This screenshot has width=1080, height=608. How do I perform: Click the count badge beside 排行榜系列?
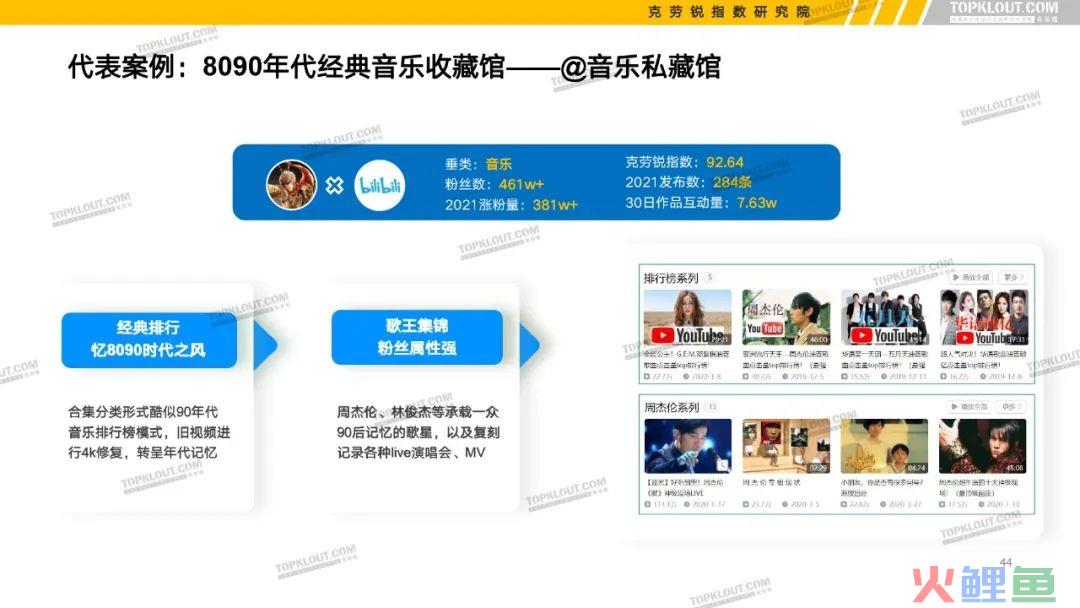point(709,277)
